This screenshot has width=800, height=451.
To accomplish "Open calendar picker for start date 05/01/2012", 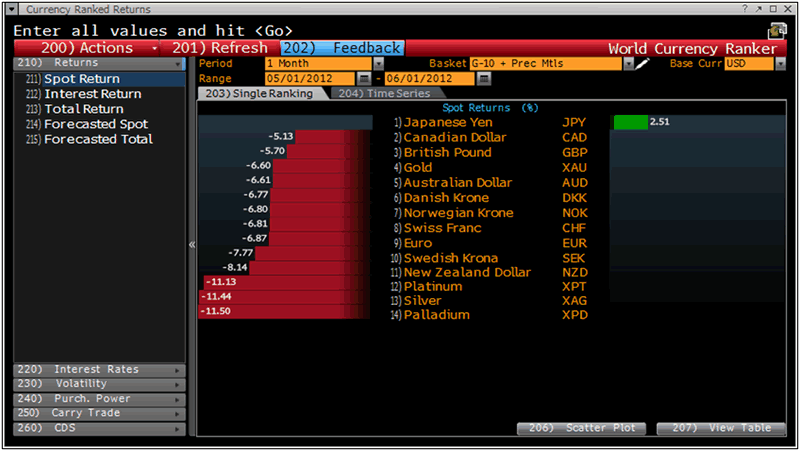I will (364, 79).
